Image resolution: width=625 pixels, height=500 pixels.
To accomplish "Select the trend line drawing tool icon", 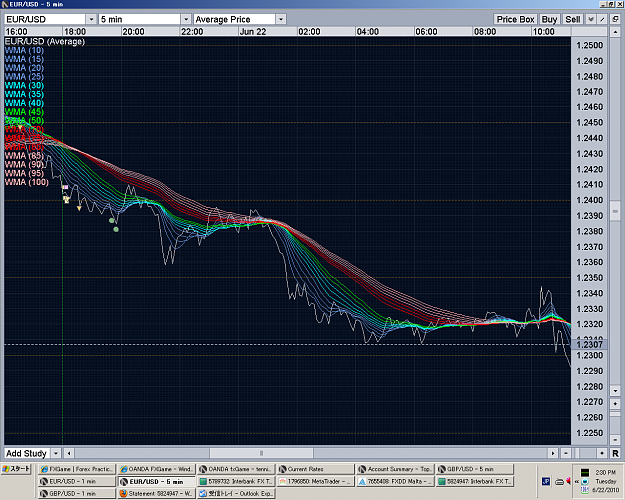I will pos(602,19).
